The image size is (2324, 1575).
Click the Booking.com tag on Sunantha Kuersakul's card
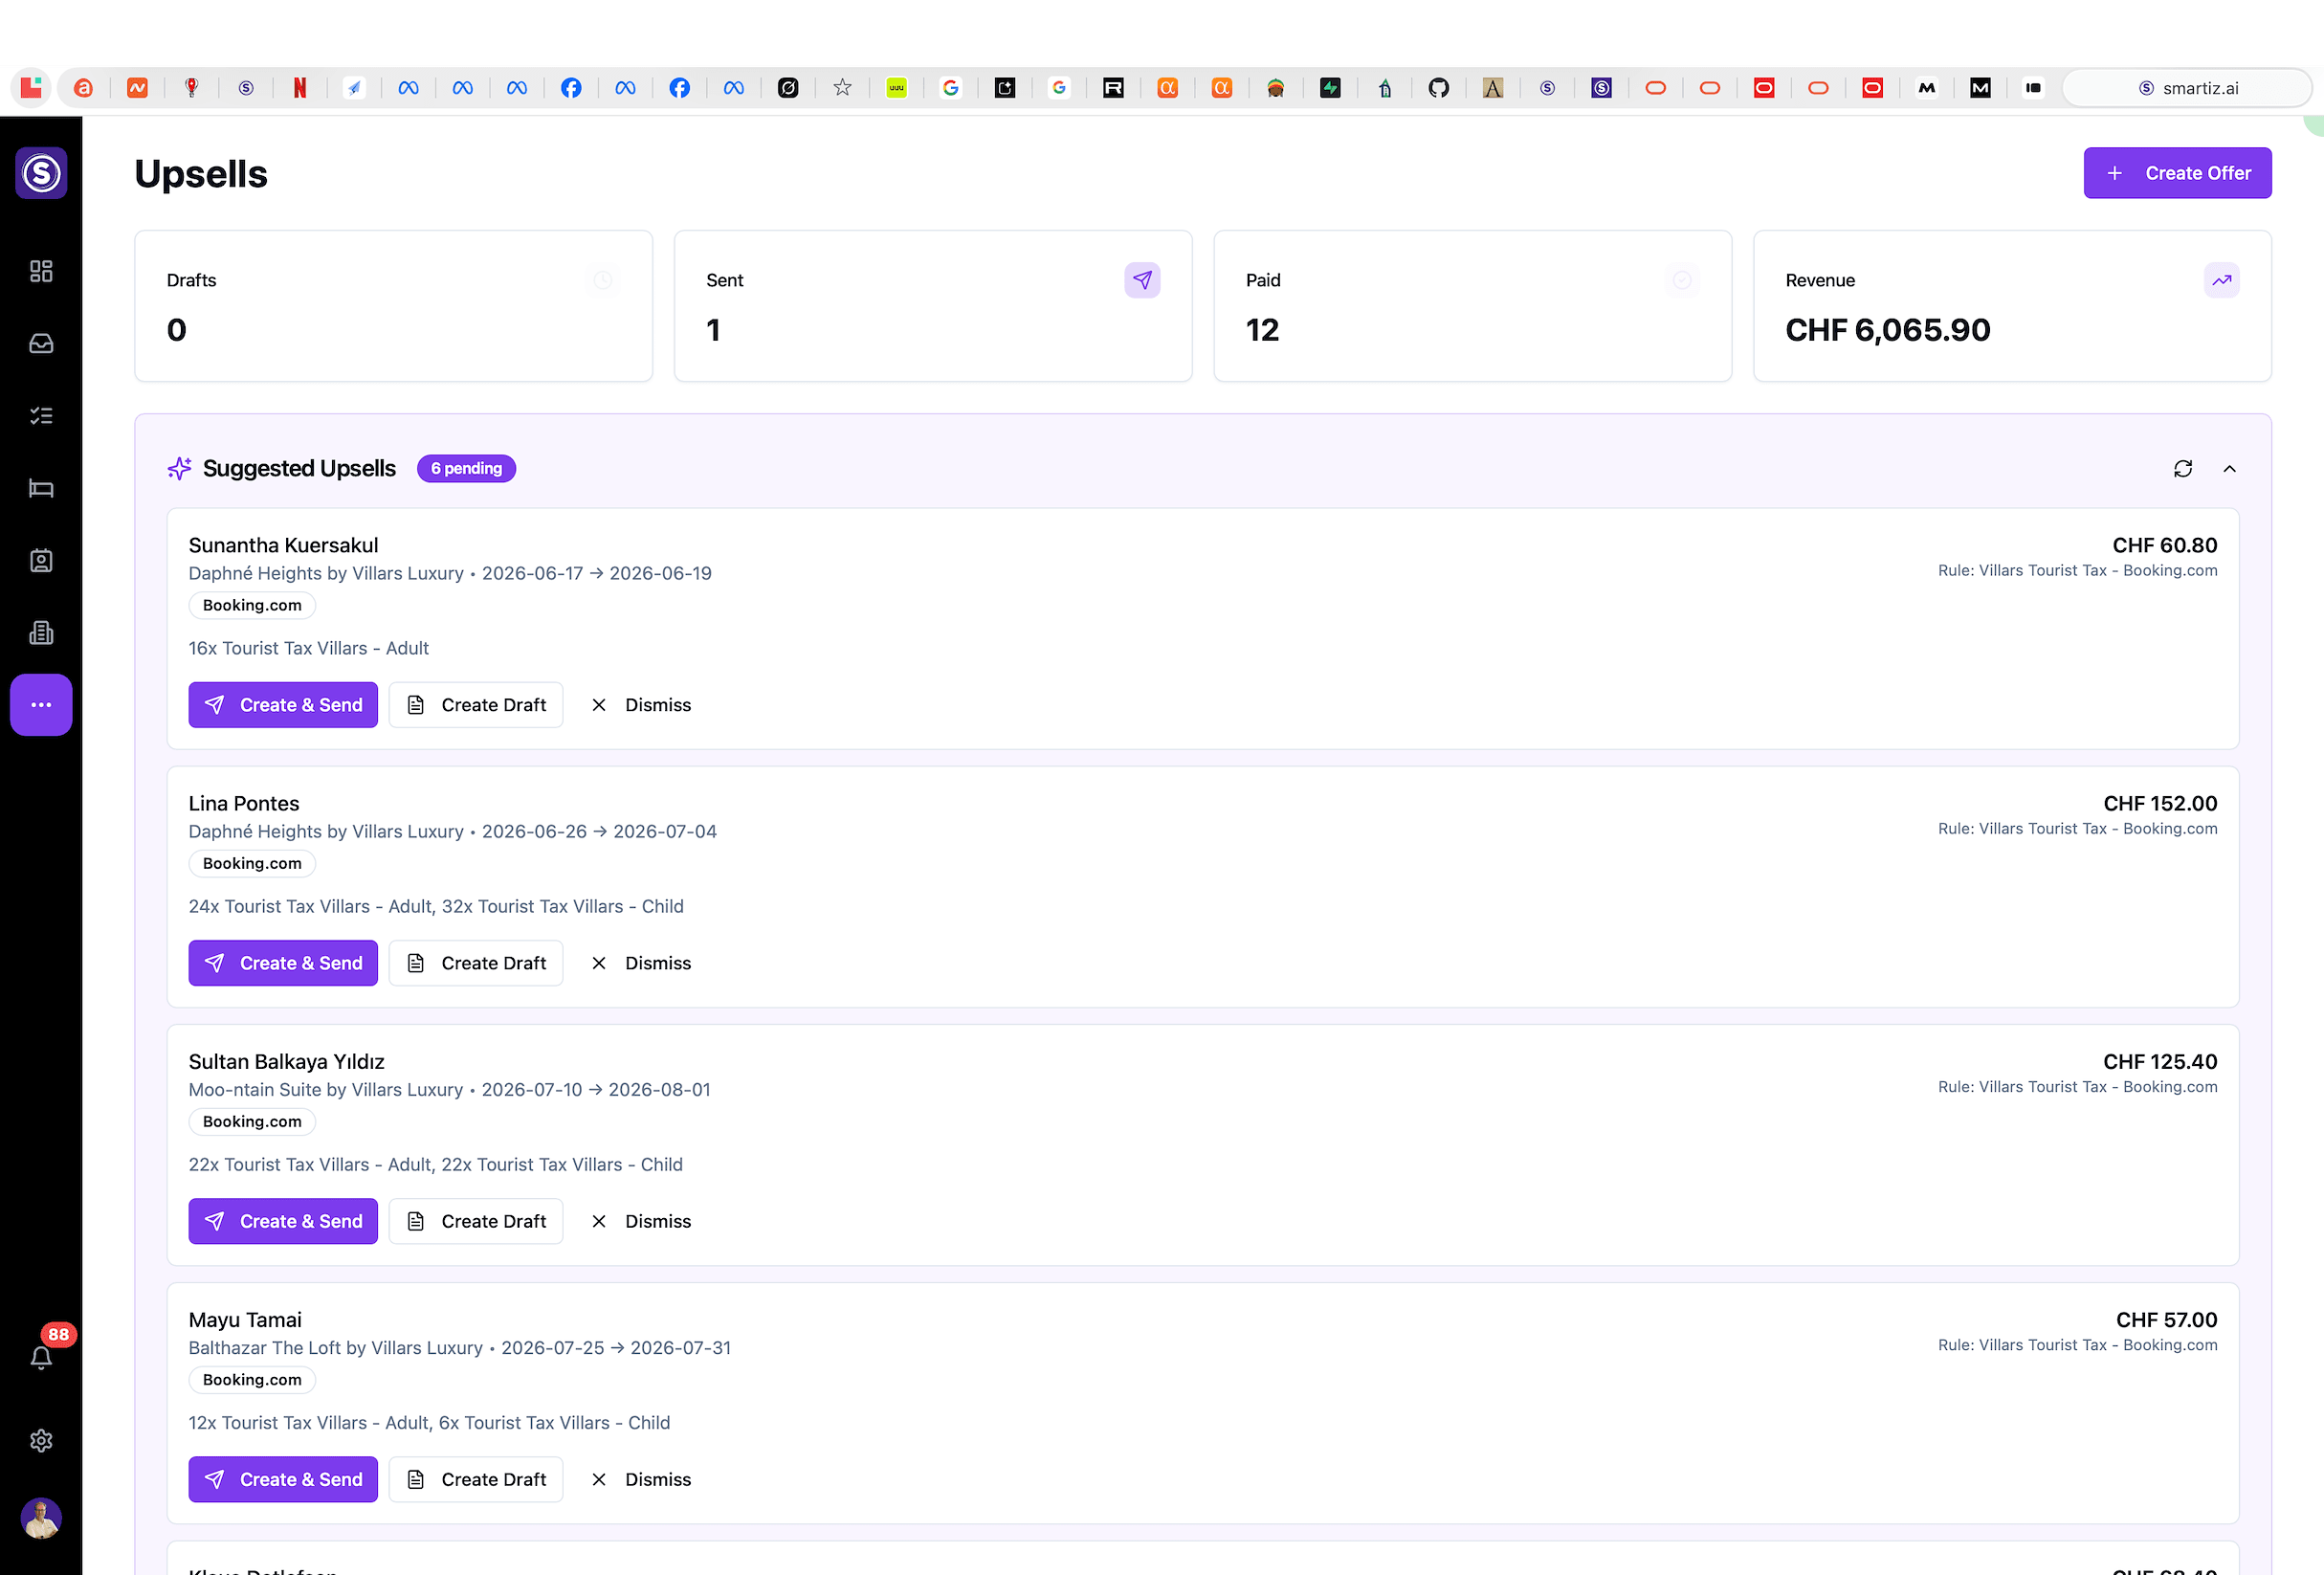click(x=252, y=605)
